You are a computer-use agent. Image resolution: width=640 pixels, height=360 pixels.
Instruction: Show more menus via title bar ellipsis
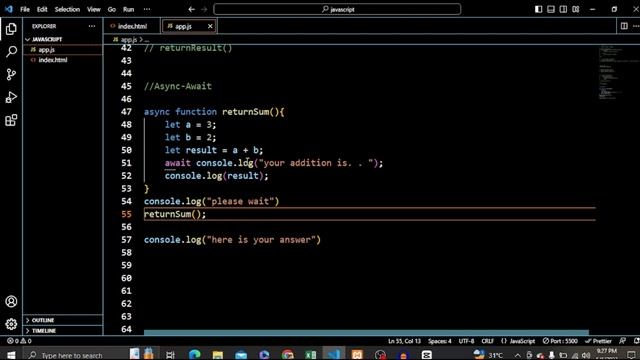tap(147, 9)
